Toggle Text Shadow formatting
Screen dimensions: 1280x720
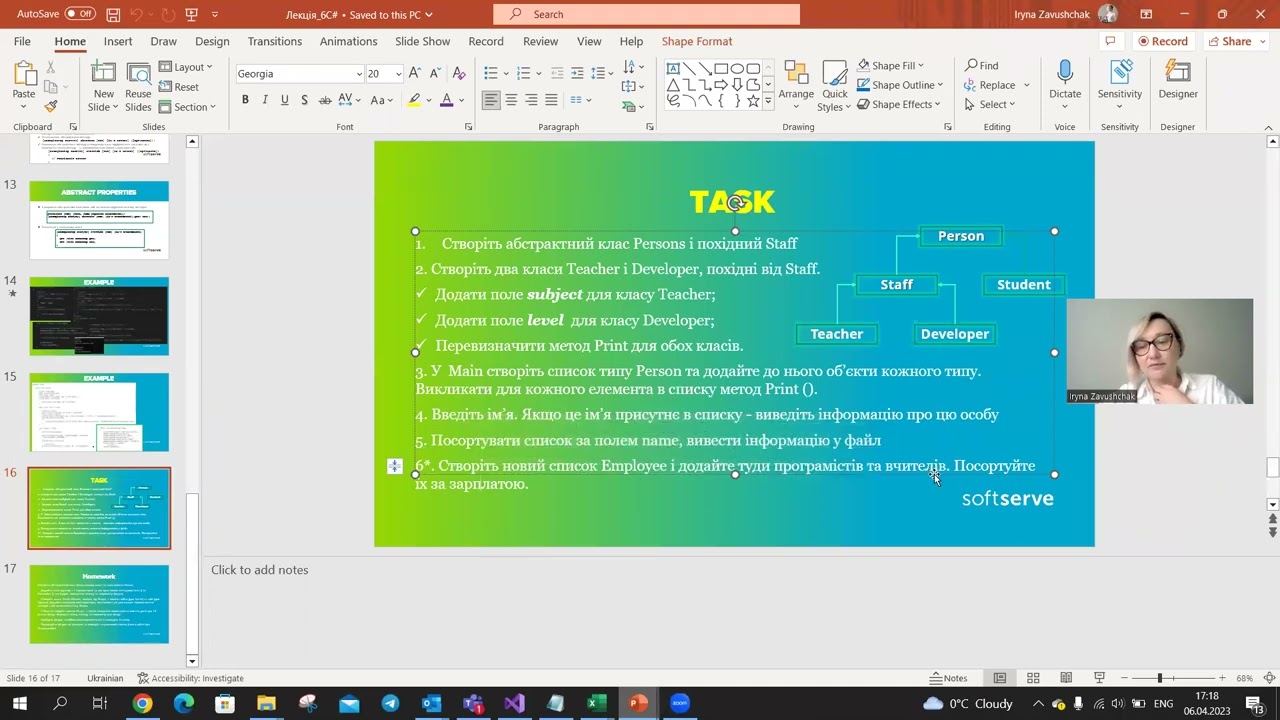(x=304, y=100)
